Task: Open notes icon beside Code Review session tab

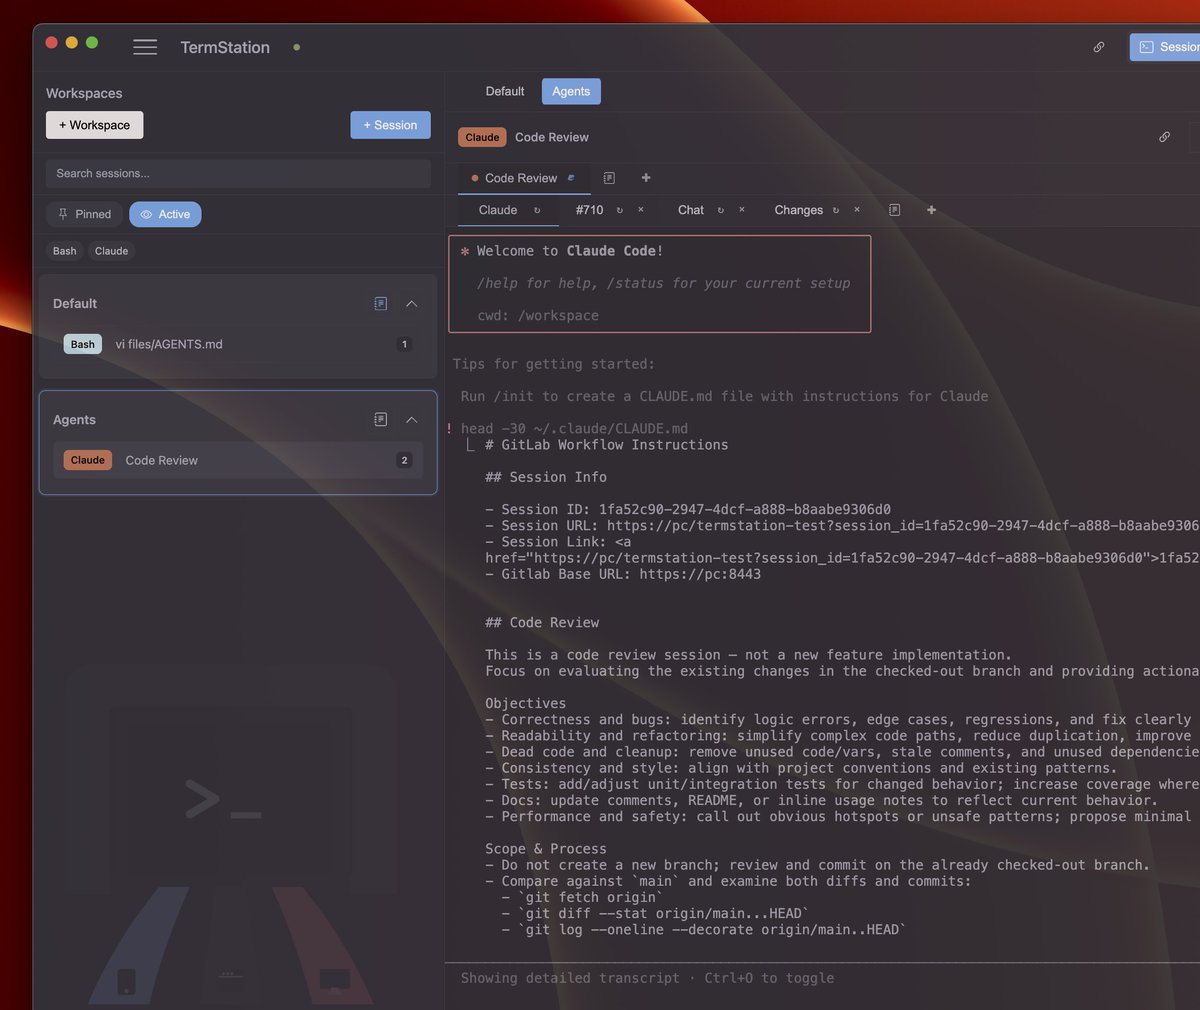Action: 609,178
